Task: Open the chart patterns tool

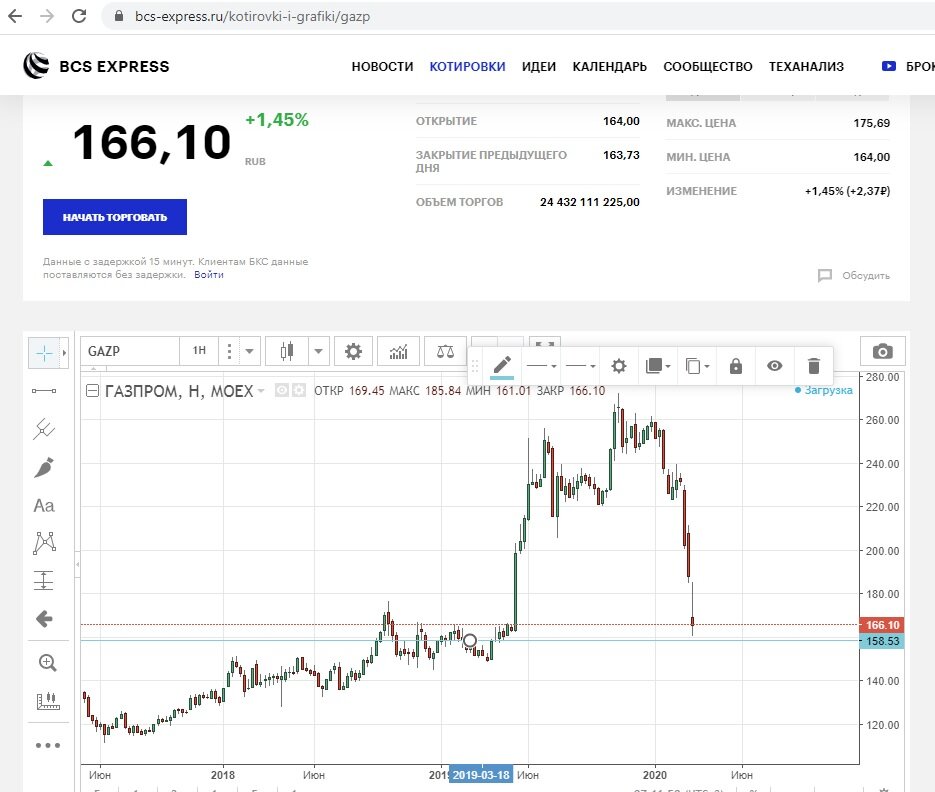Action: [45, 543]
